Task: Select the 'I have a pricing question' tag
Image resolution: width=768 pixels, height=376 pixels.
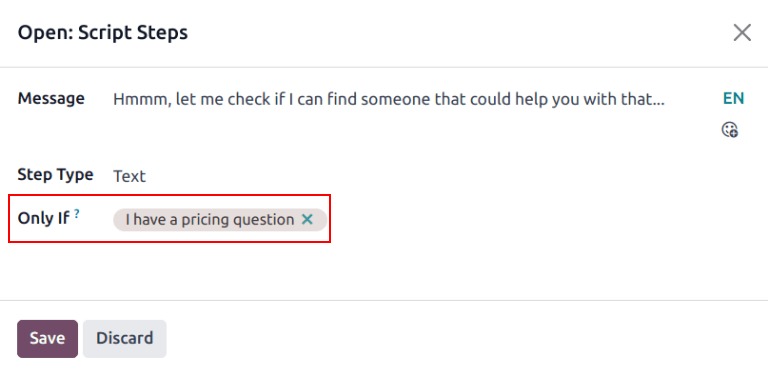Action: (210, 219)
